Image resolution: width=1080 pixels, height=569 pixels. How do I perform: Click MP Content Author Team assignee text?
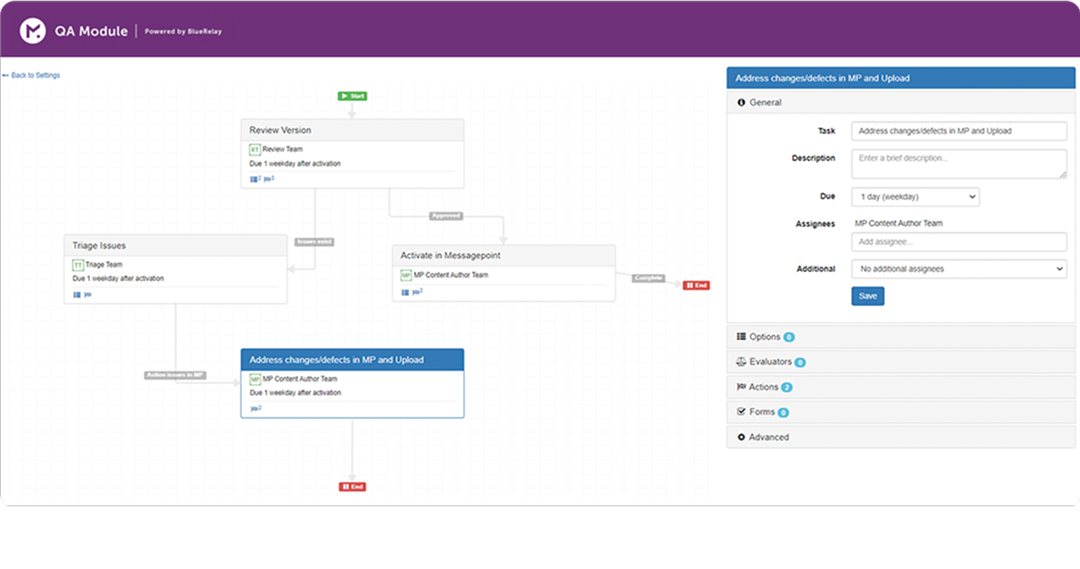point(898,223)
